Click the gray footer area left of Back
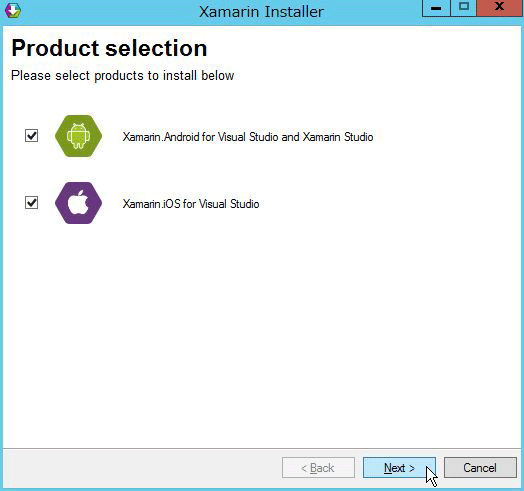 pos(140,468)
